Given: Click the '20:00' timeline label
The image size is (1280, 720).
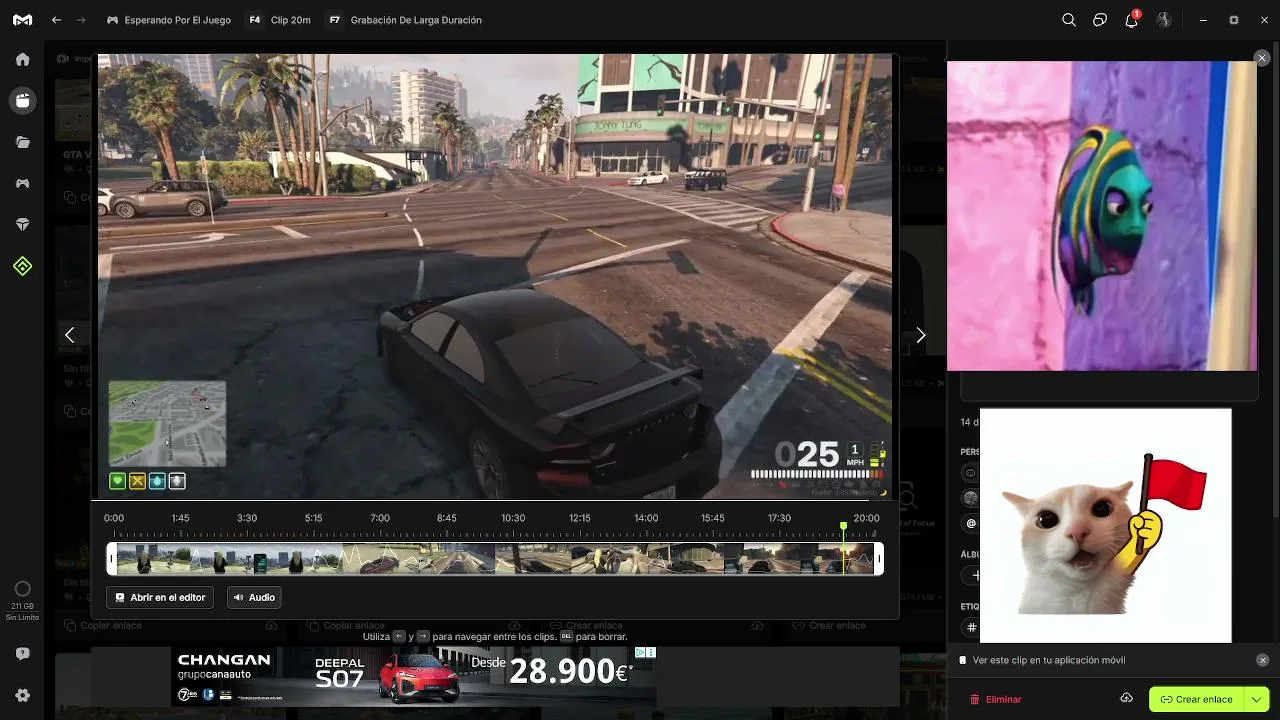Looking at the screenshot, I should coord(866,518).
